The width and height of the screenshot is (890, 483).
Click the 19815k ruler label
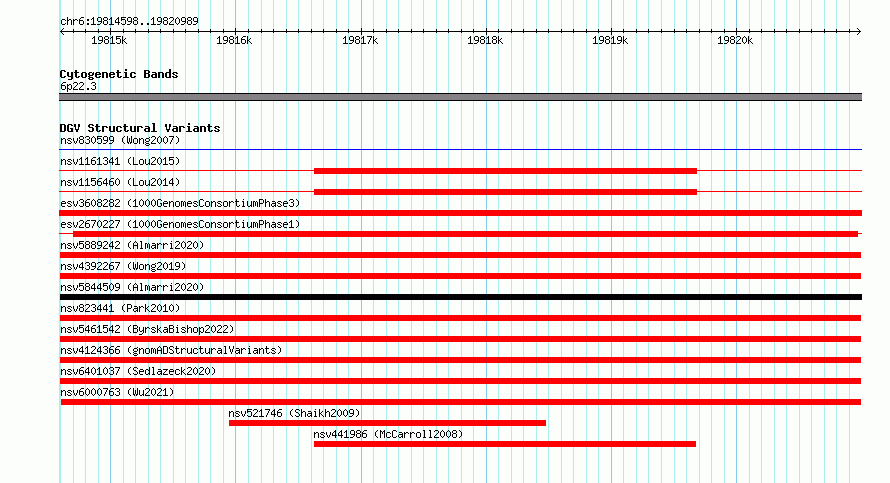click(x=109, y=40)
